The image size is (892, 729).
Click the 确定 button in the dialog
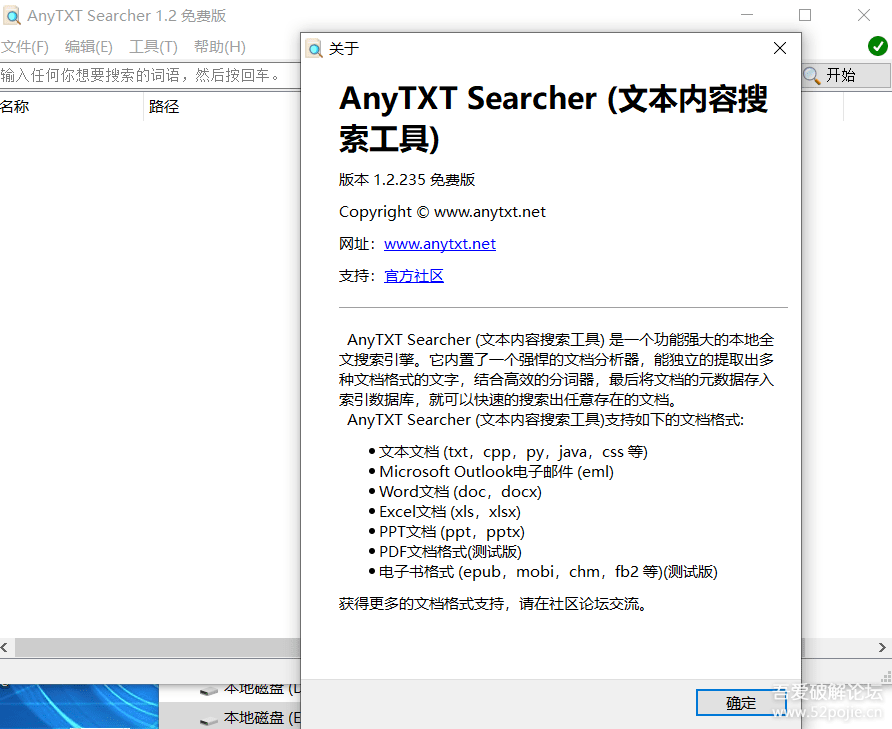741,703
